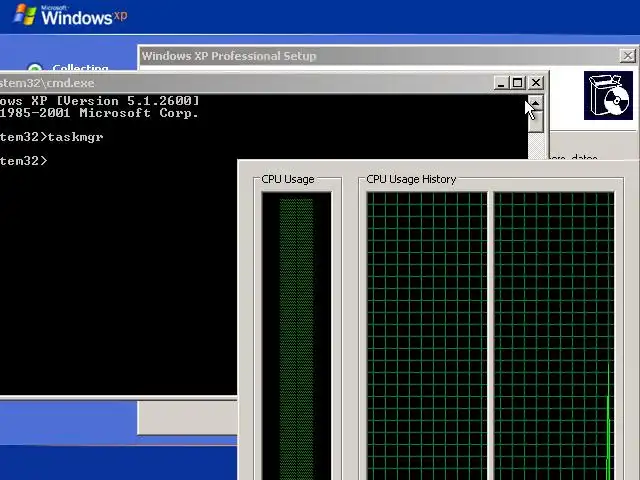
Task: Click the 'taskmgr' command text
Action: tap(76, 137)
